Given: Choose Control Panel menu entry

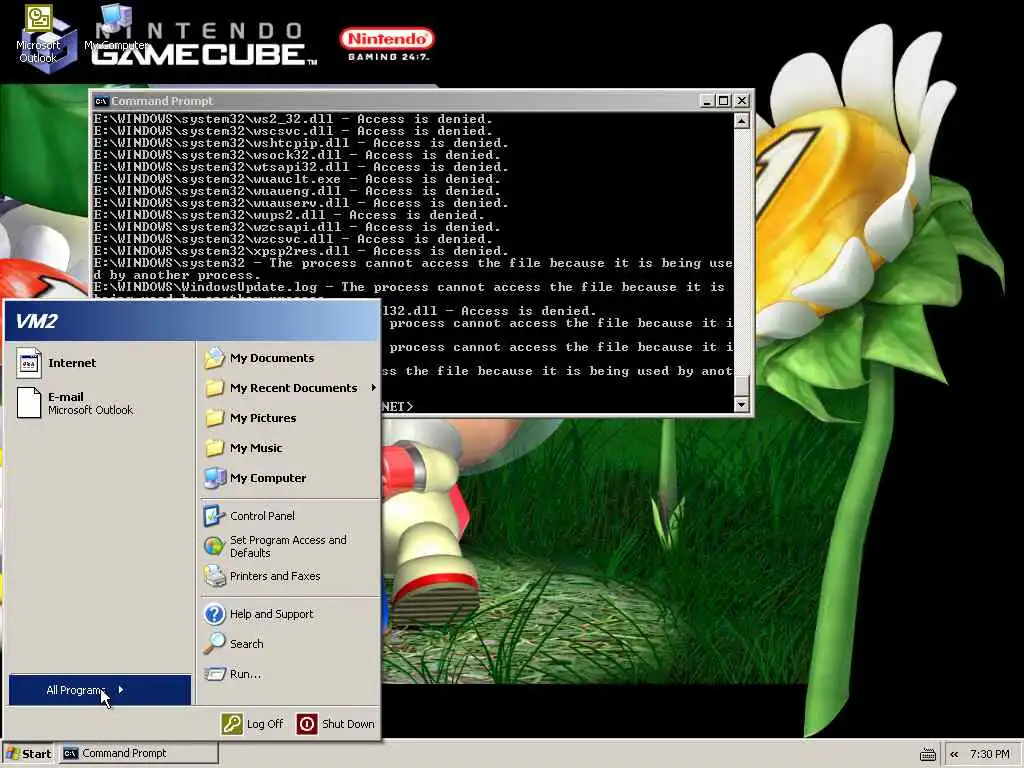Looking at the screenshot, I should (x=290, y=516).
